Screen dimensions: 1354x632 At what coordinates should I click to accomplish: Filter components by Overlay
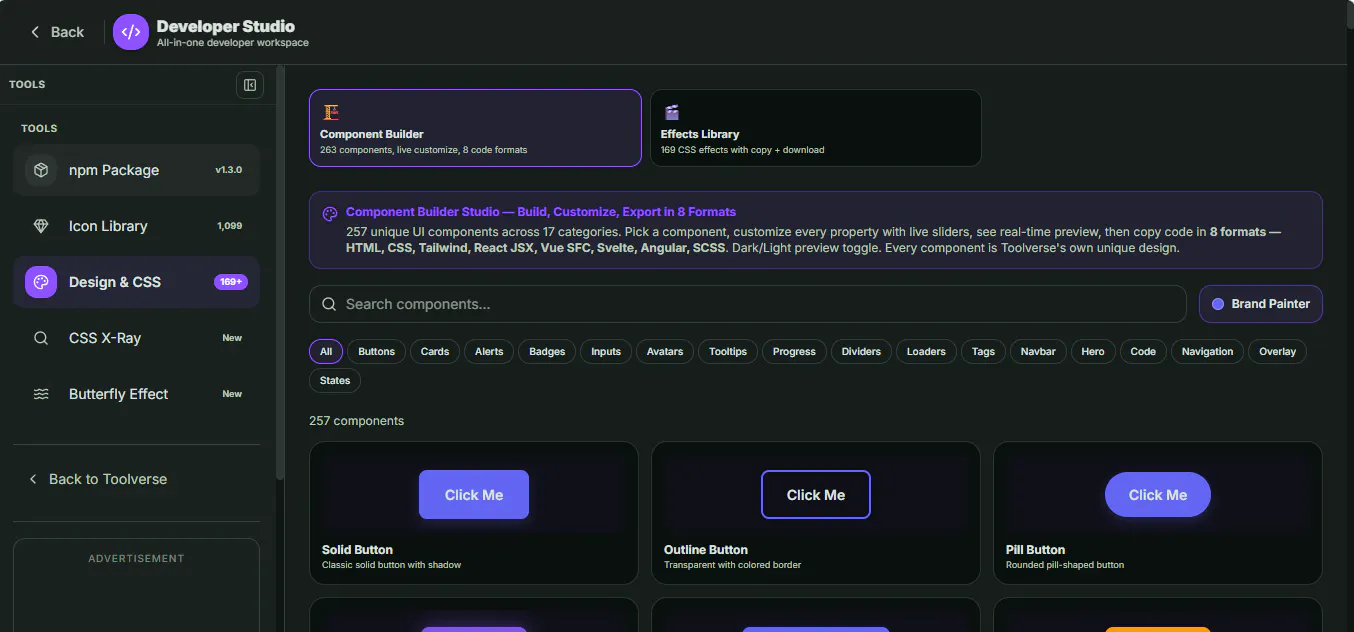coord(1277,352)
